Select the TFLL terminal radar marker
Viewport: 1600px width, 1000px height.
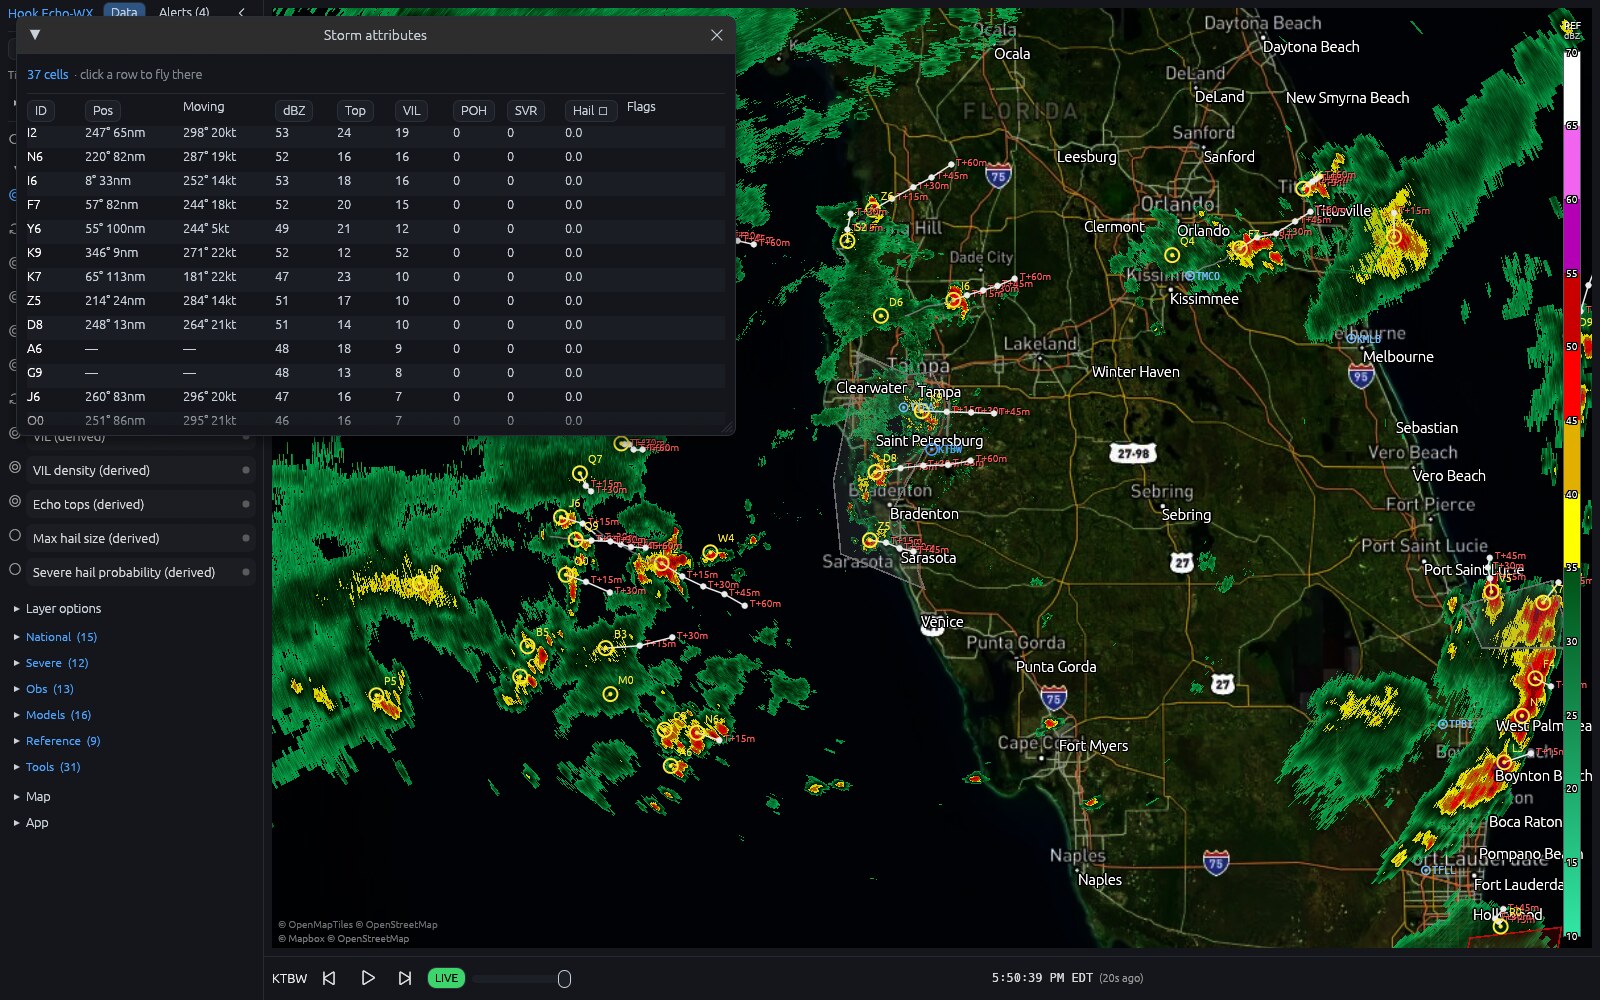(1425, 870)
